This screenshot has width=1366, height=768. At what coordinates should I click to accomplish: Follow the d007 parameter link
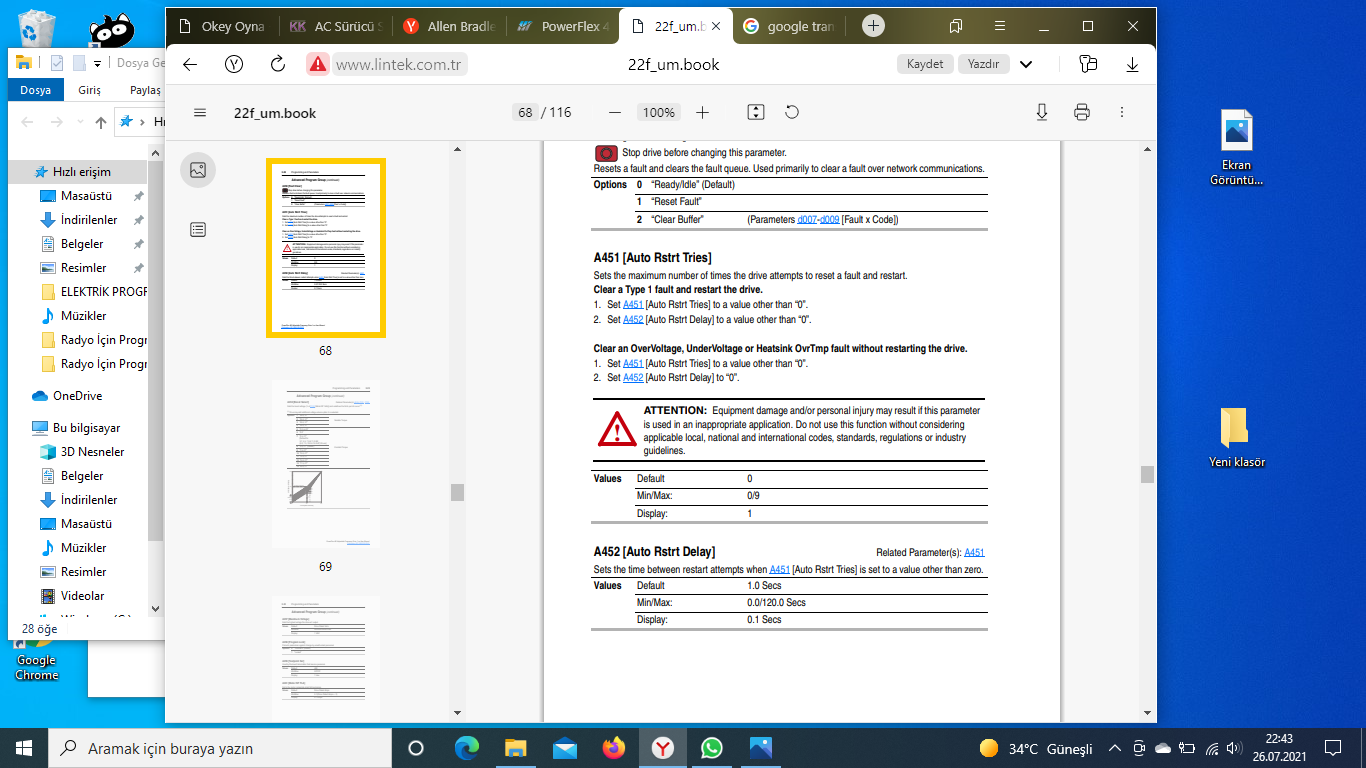pos(807,219)
